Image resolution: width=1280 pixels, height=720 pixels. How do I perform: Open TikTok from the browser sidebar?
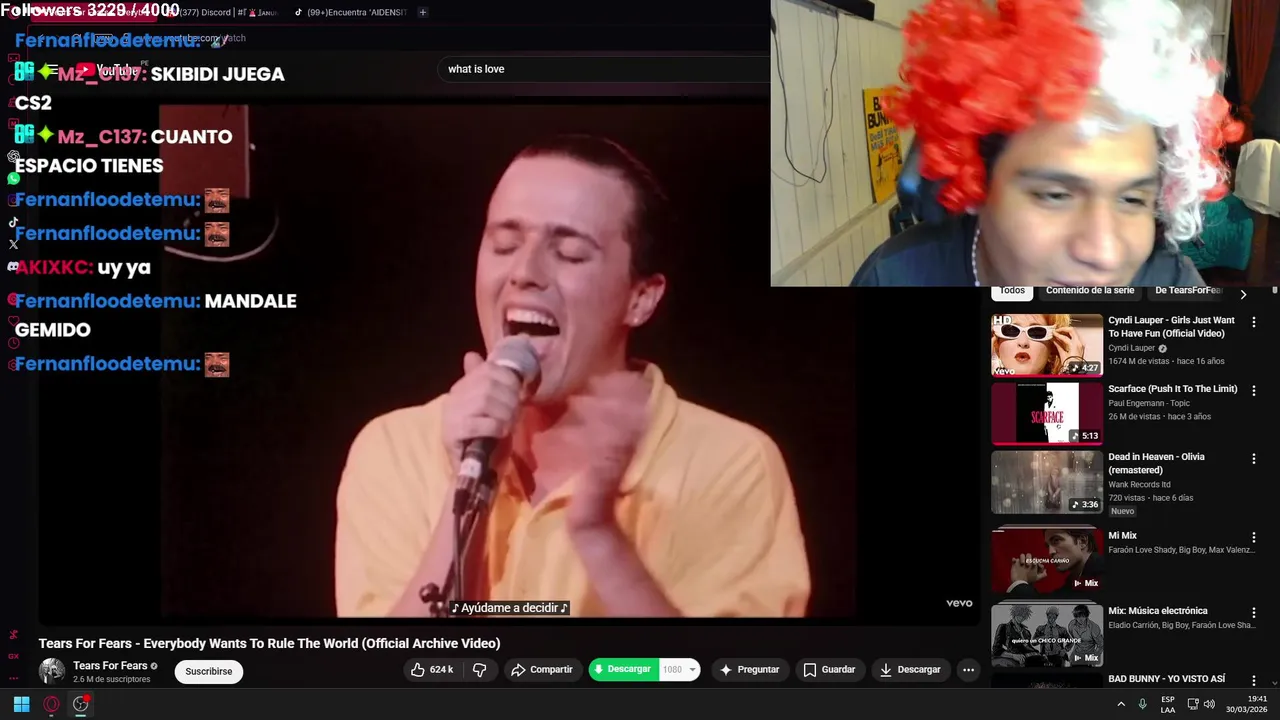(13, 223)
